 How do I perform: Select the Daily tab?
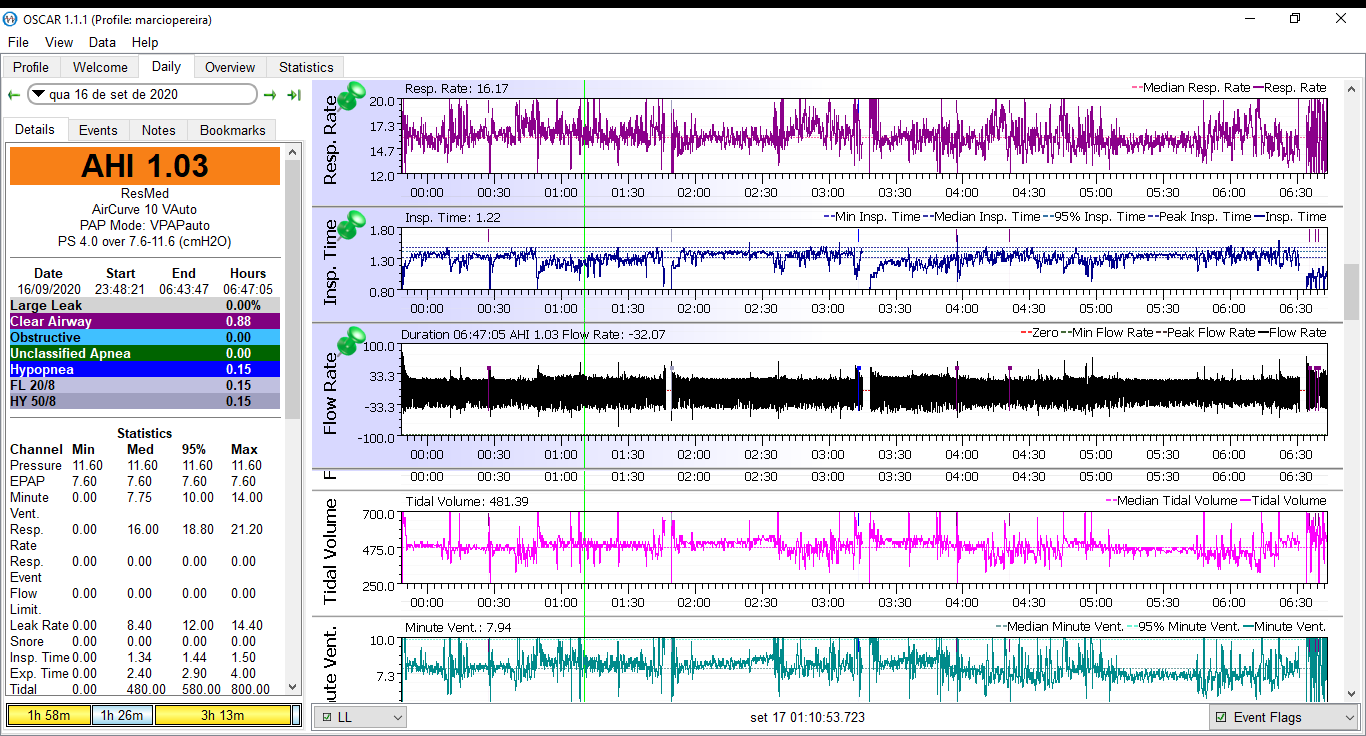(x=166, y=66)
